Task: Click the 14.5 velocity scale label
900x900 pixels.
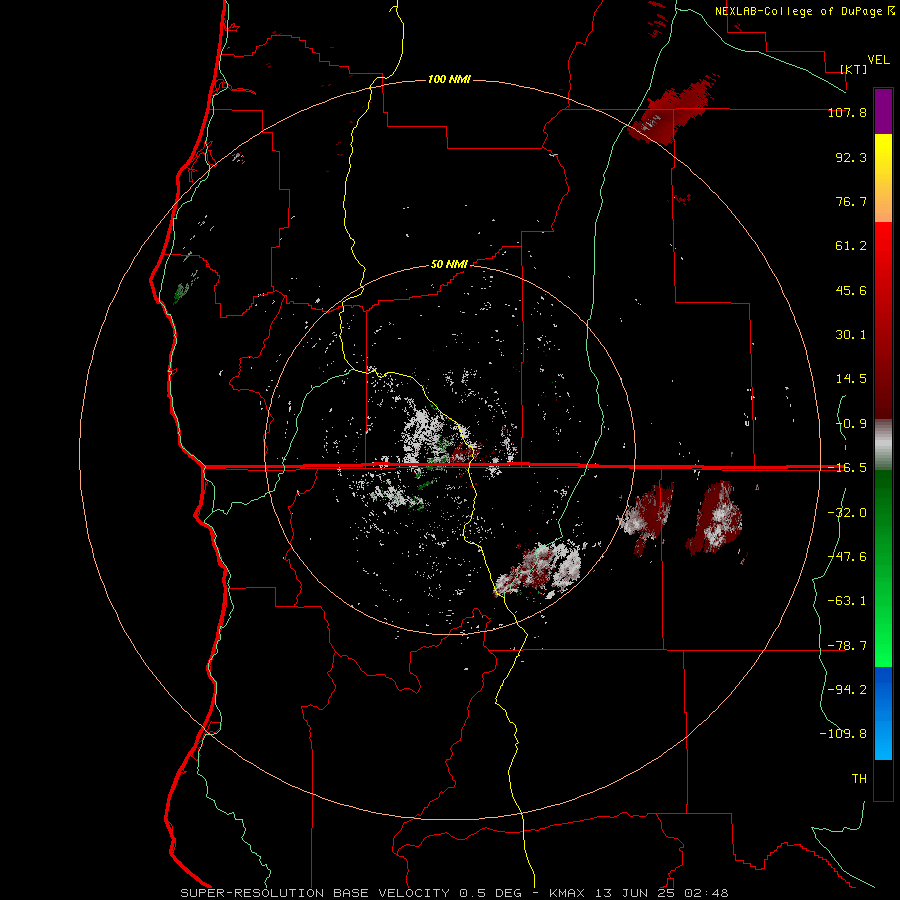Action: [851, 379]
